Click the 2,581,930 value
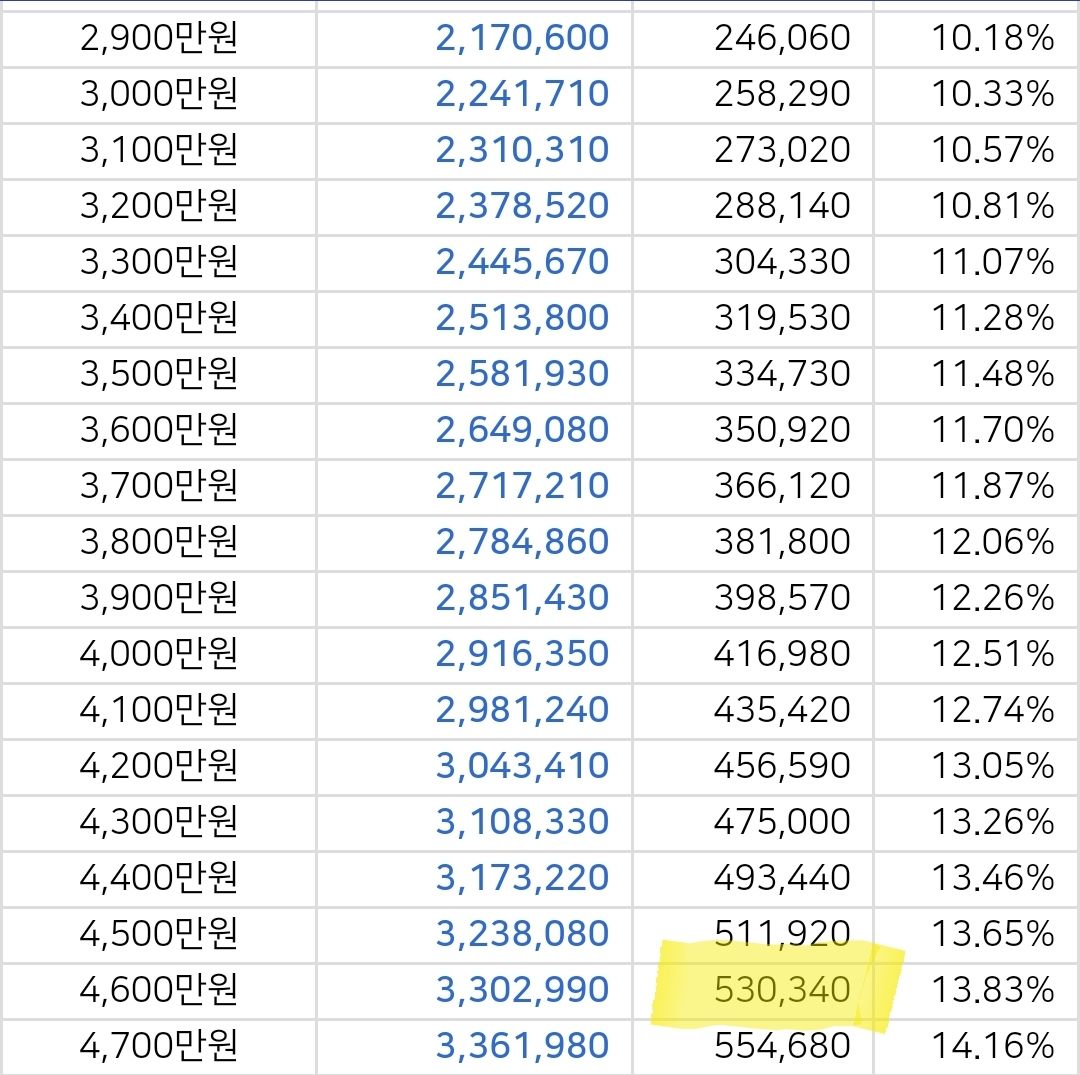 (523, 374)
